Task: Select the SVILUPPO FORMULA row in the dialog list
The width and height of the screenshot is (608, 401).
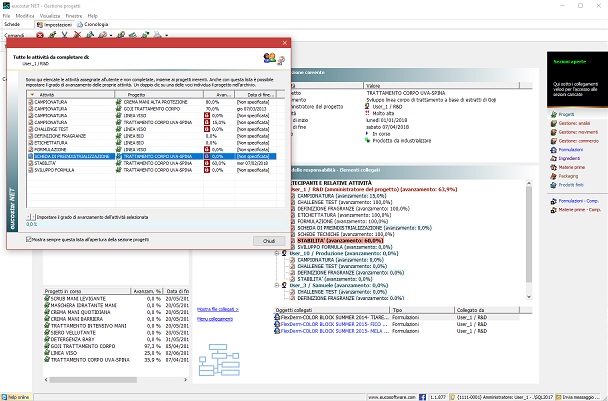Action: [152, 170]
